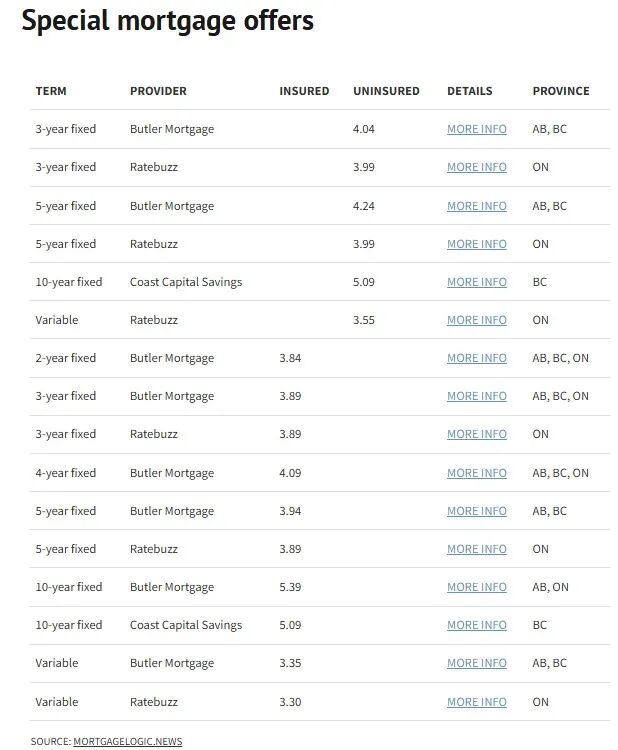Click MORE INFO for Butler Mortgage 10-year 5.39
This screenshot has height=750, width=618.
tap(476, 587)
